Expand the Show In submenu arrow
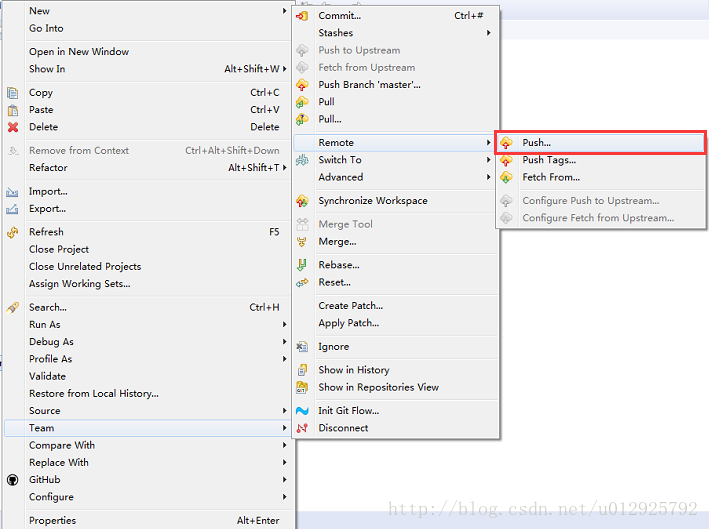 284,69
